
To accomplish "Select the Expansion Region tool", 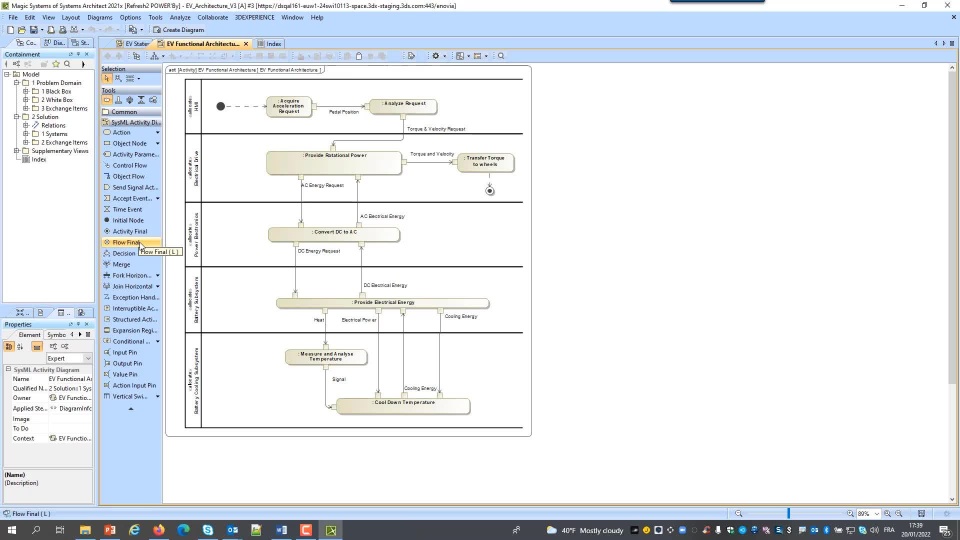I will pyautogui.click(x=131, y=331).
